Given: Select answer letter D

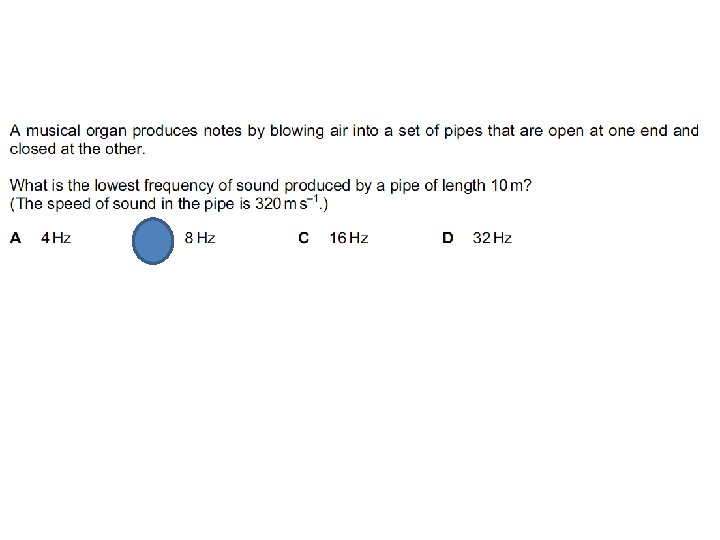Looking at the screenshot, I should pos(448,238).
